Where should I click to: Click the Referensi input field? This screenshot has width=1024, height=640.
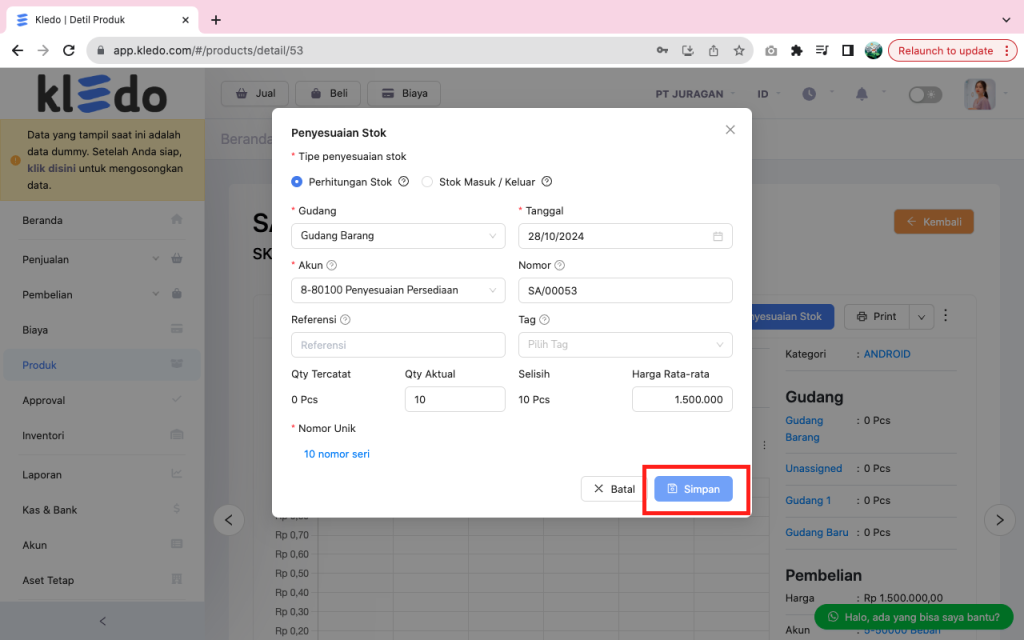[x=398, y=345]
